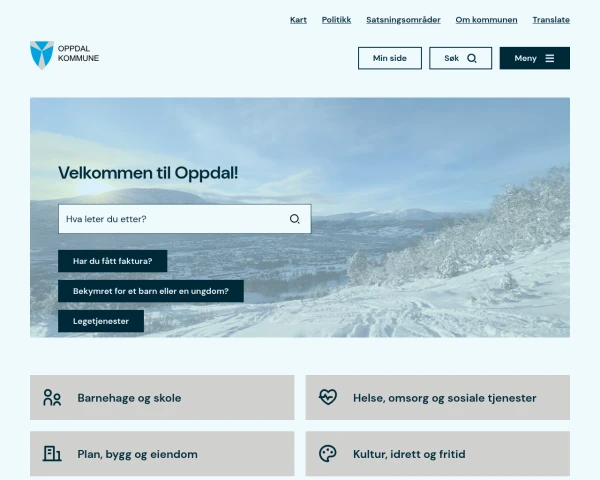Open the Kart link
The height and width of the screenshot is (480, 600).
(x=298, y=20)
